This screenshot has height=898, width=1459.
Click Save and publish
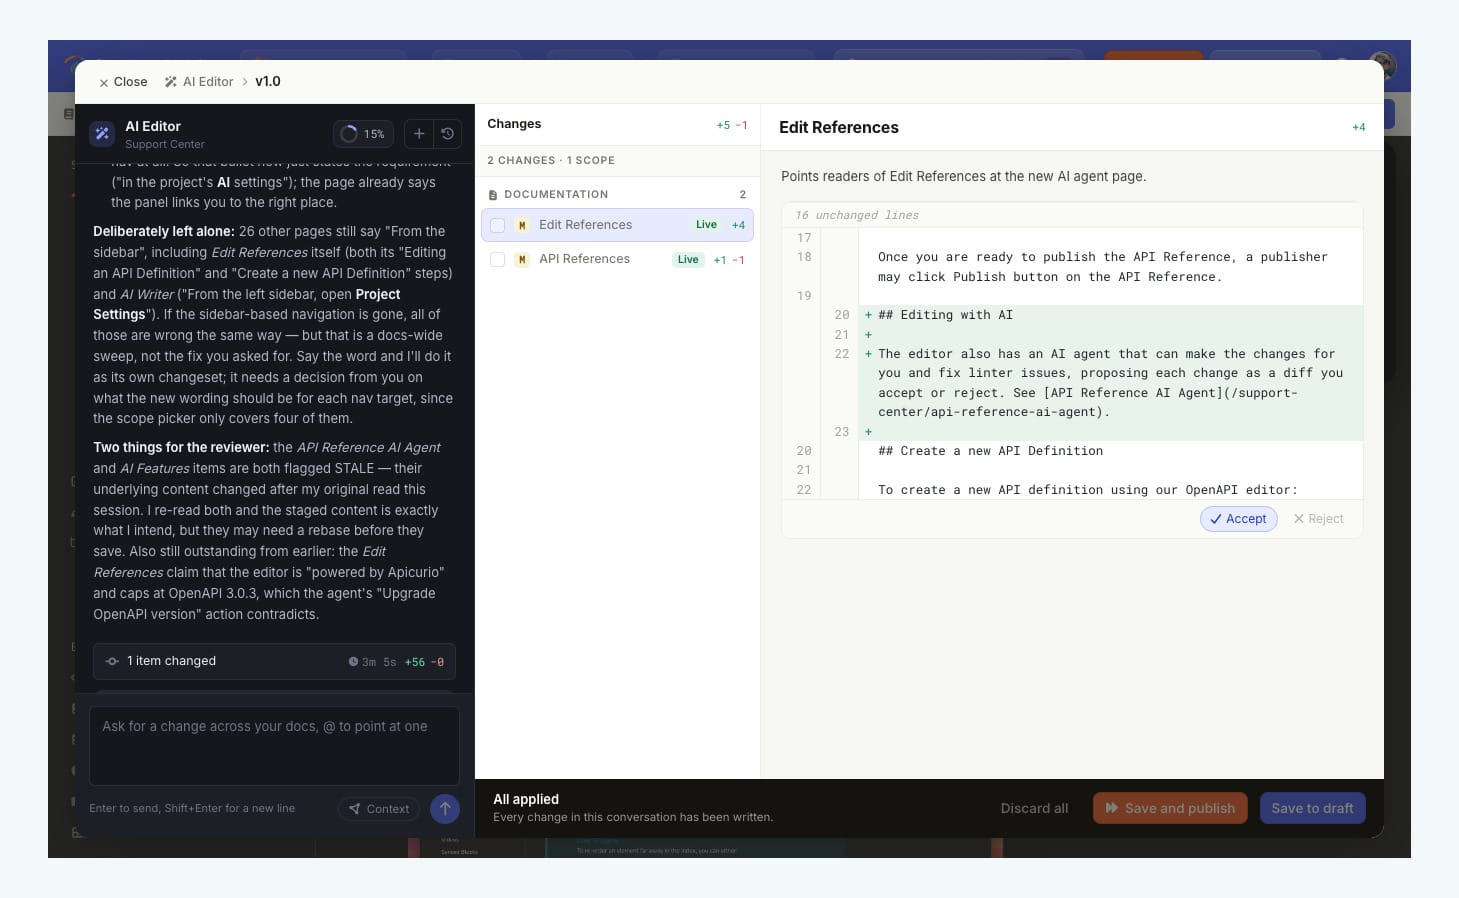tap(1170, 808)
